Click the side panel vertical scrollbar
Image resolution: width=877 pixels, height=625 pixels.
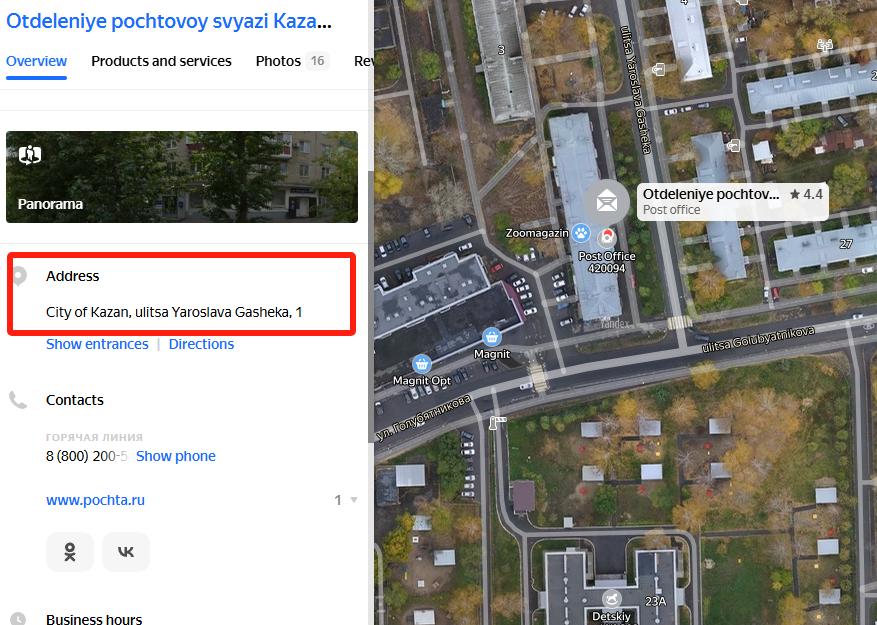[370, 307]
